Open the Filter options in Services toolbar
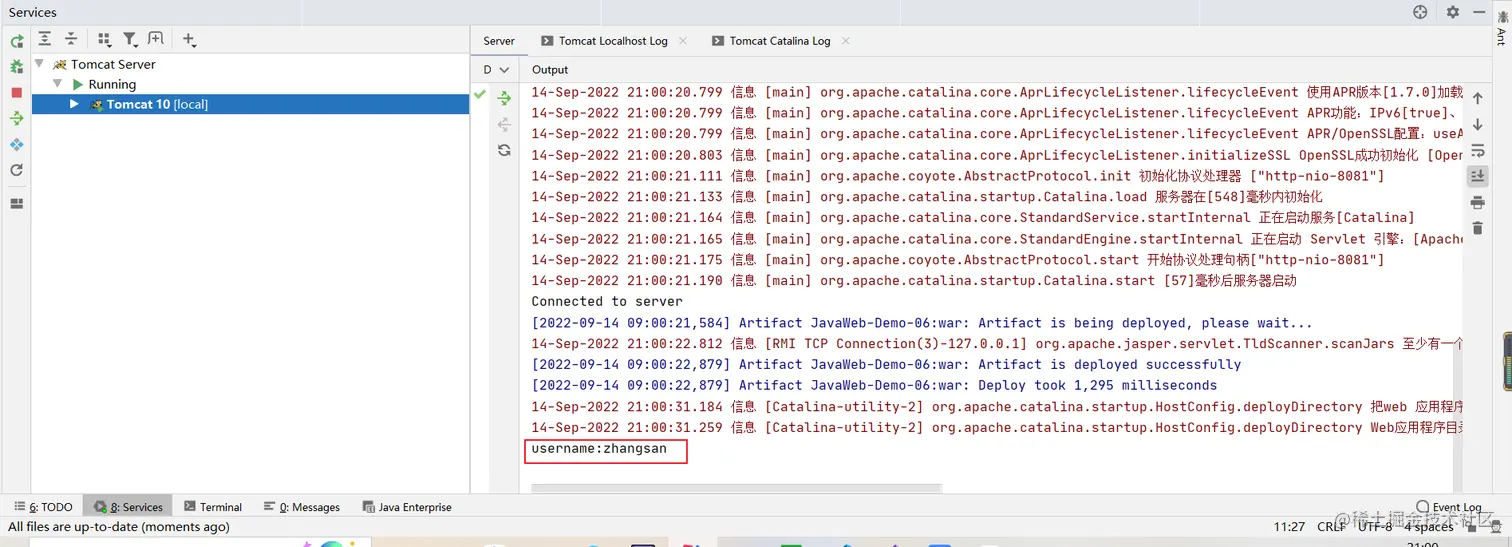1512x547 pixels. 131,39
